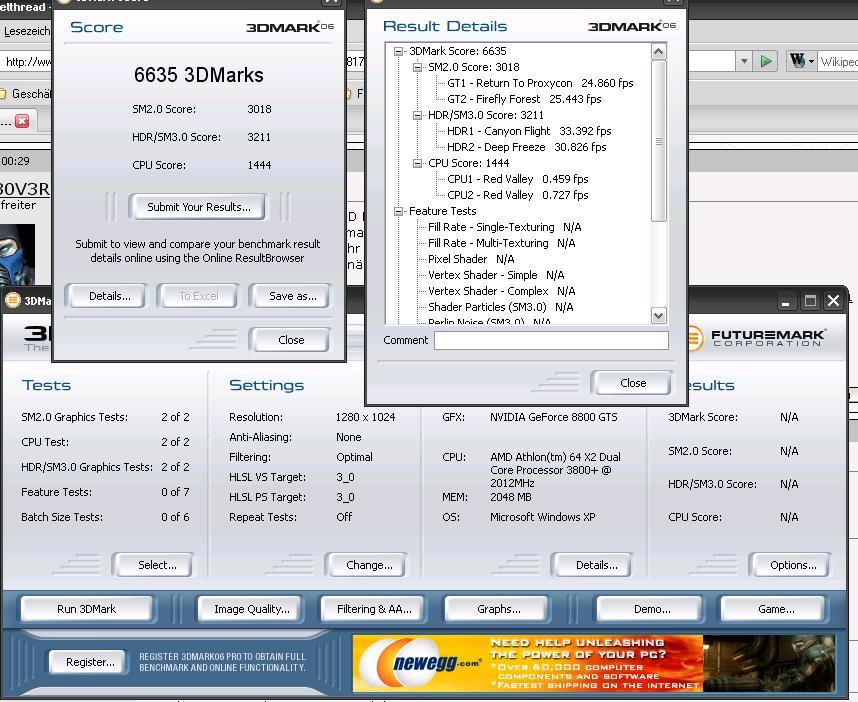Open Filtering & AA settings

373,609
